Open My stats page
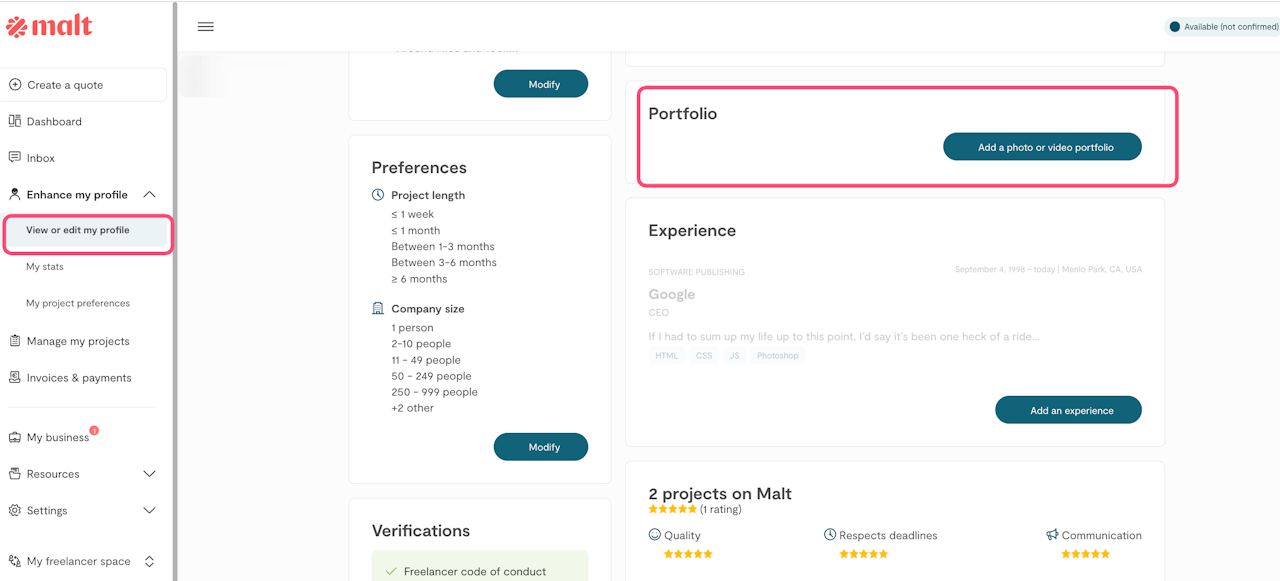 pos(45,267)
